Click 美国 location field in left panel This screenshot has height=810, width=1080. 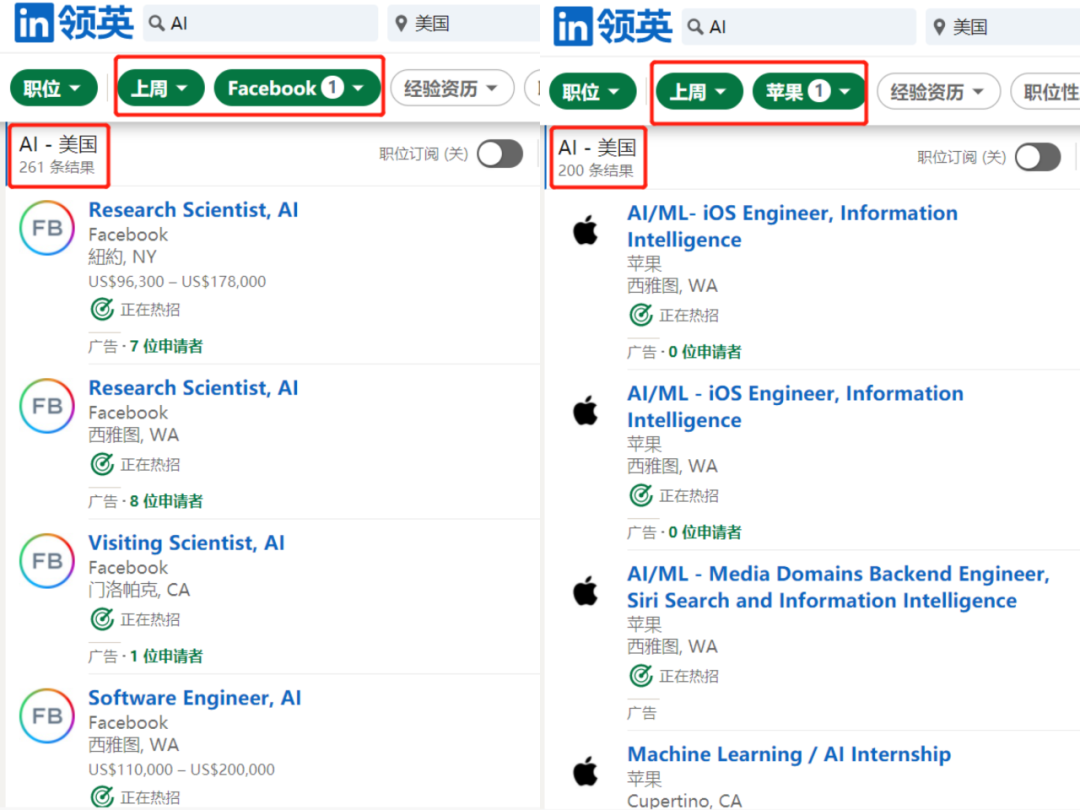464,23
